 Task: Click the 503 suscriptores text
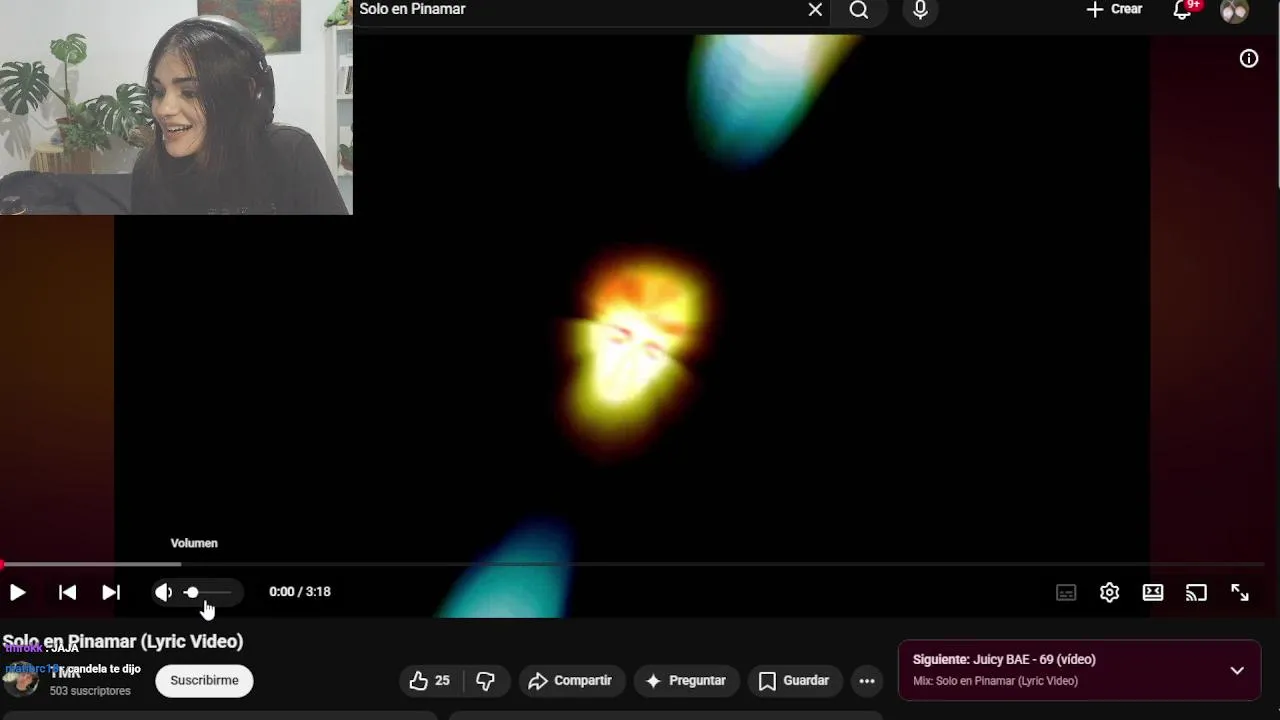pos(90,691)
